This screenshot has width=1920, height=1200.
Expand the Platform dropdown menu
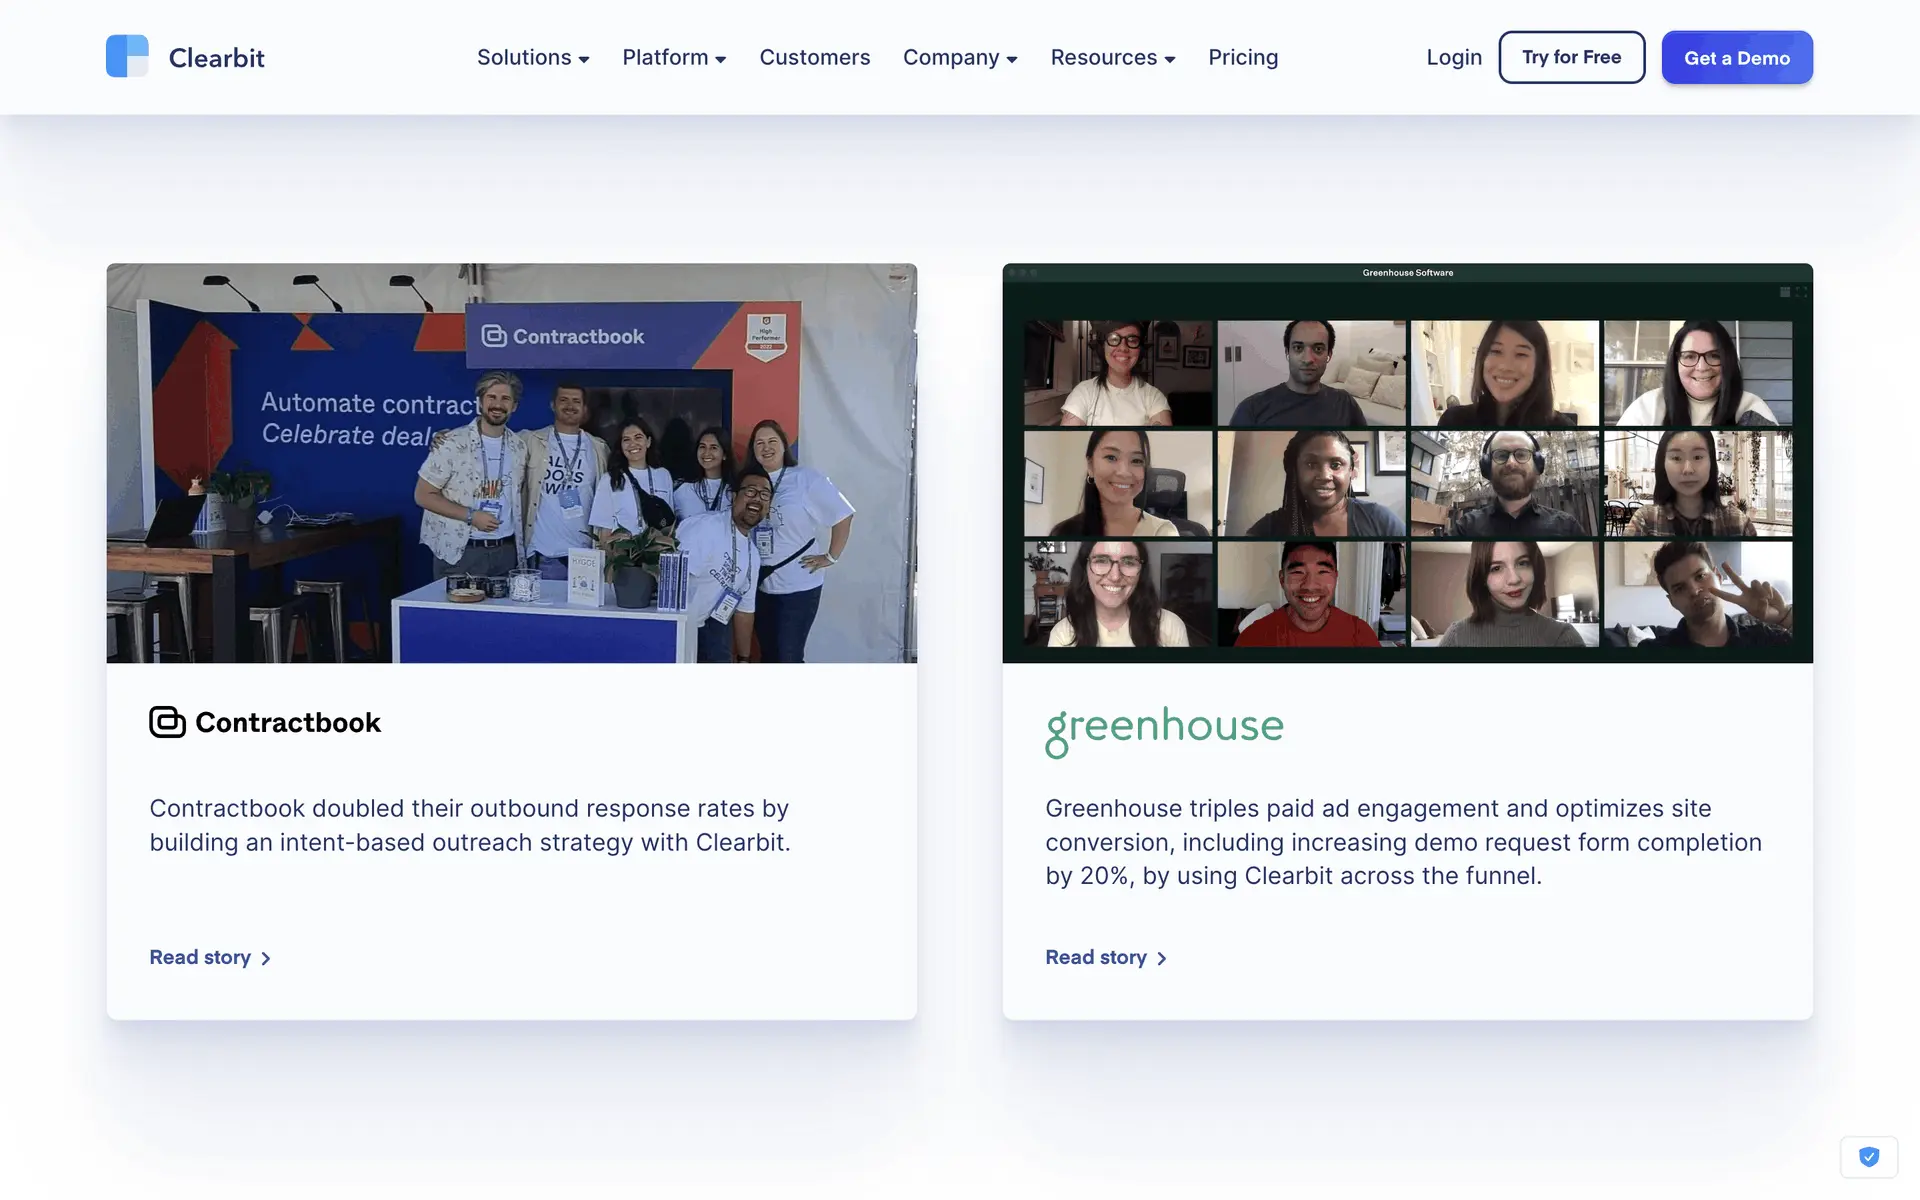click(x=674, y=58)
